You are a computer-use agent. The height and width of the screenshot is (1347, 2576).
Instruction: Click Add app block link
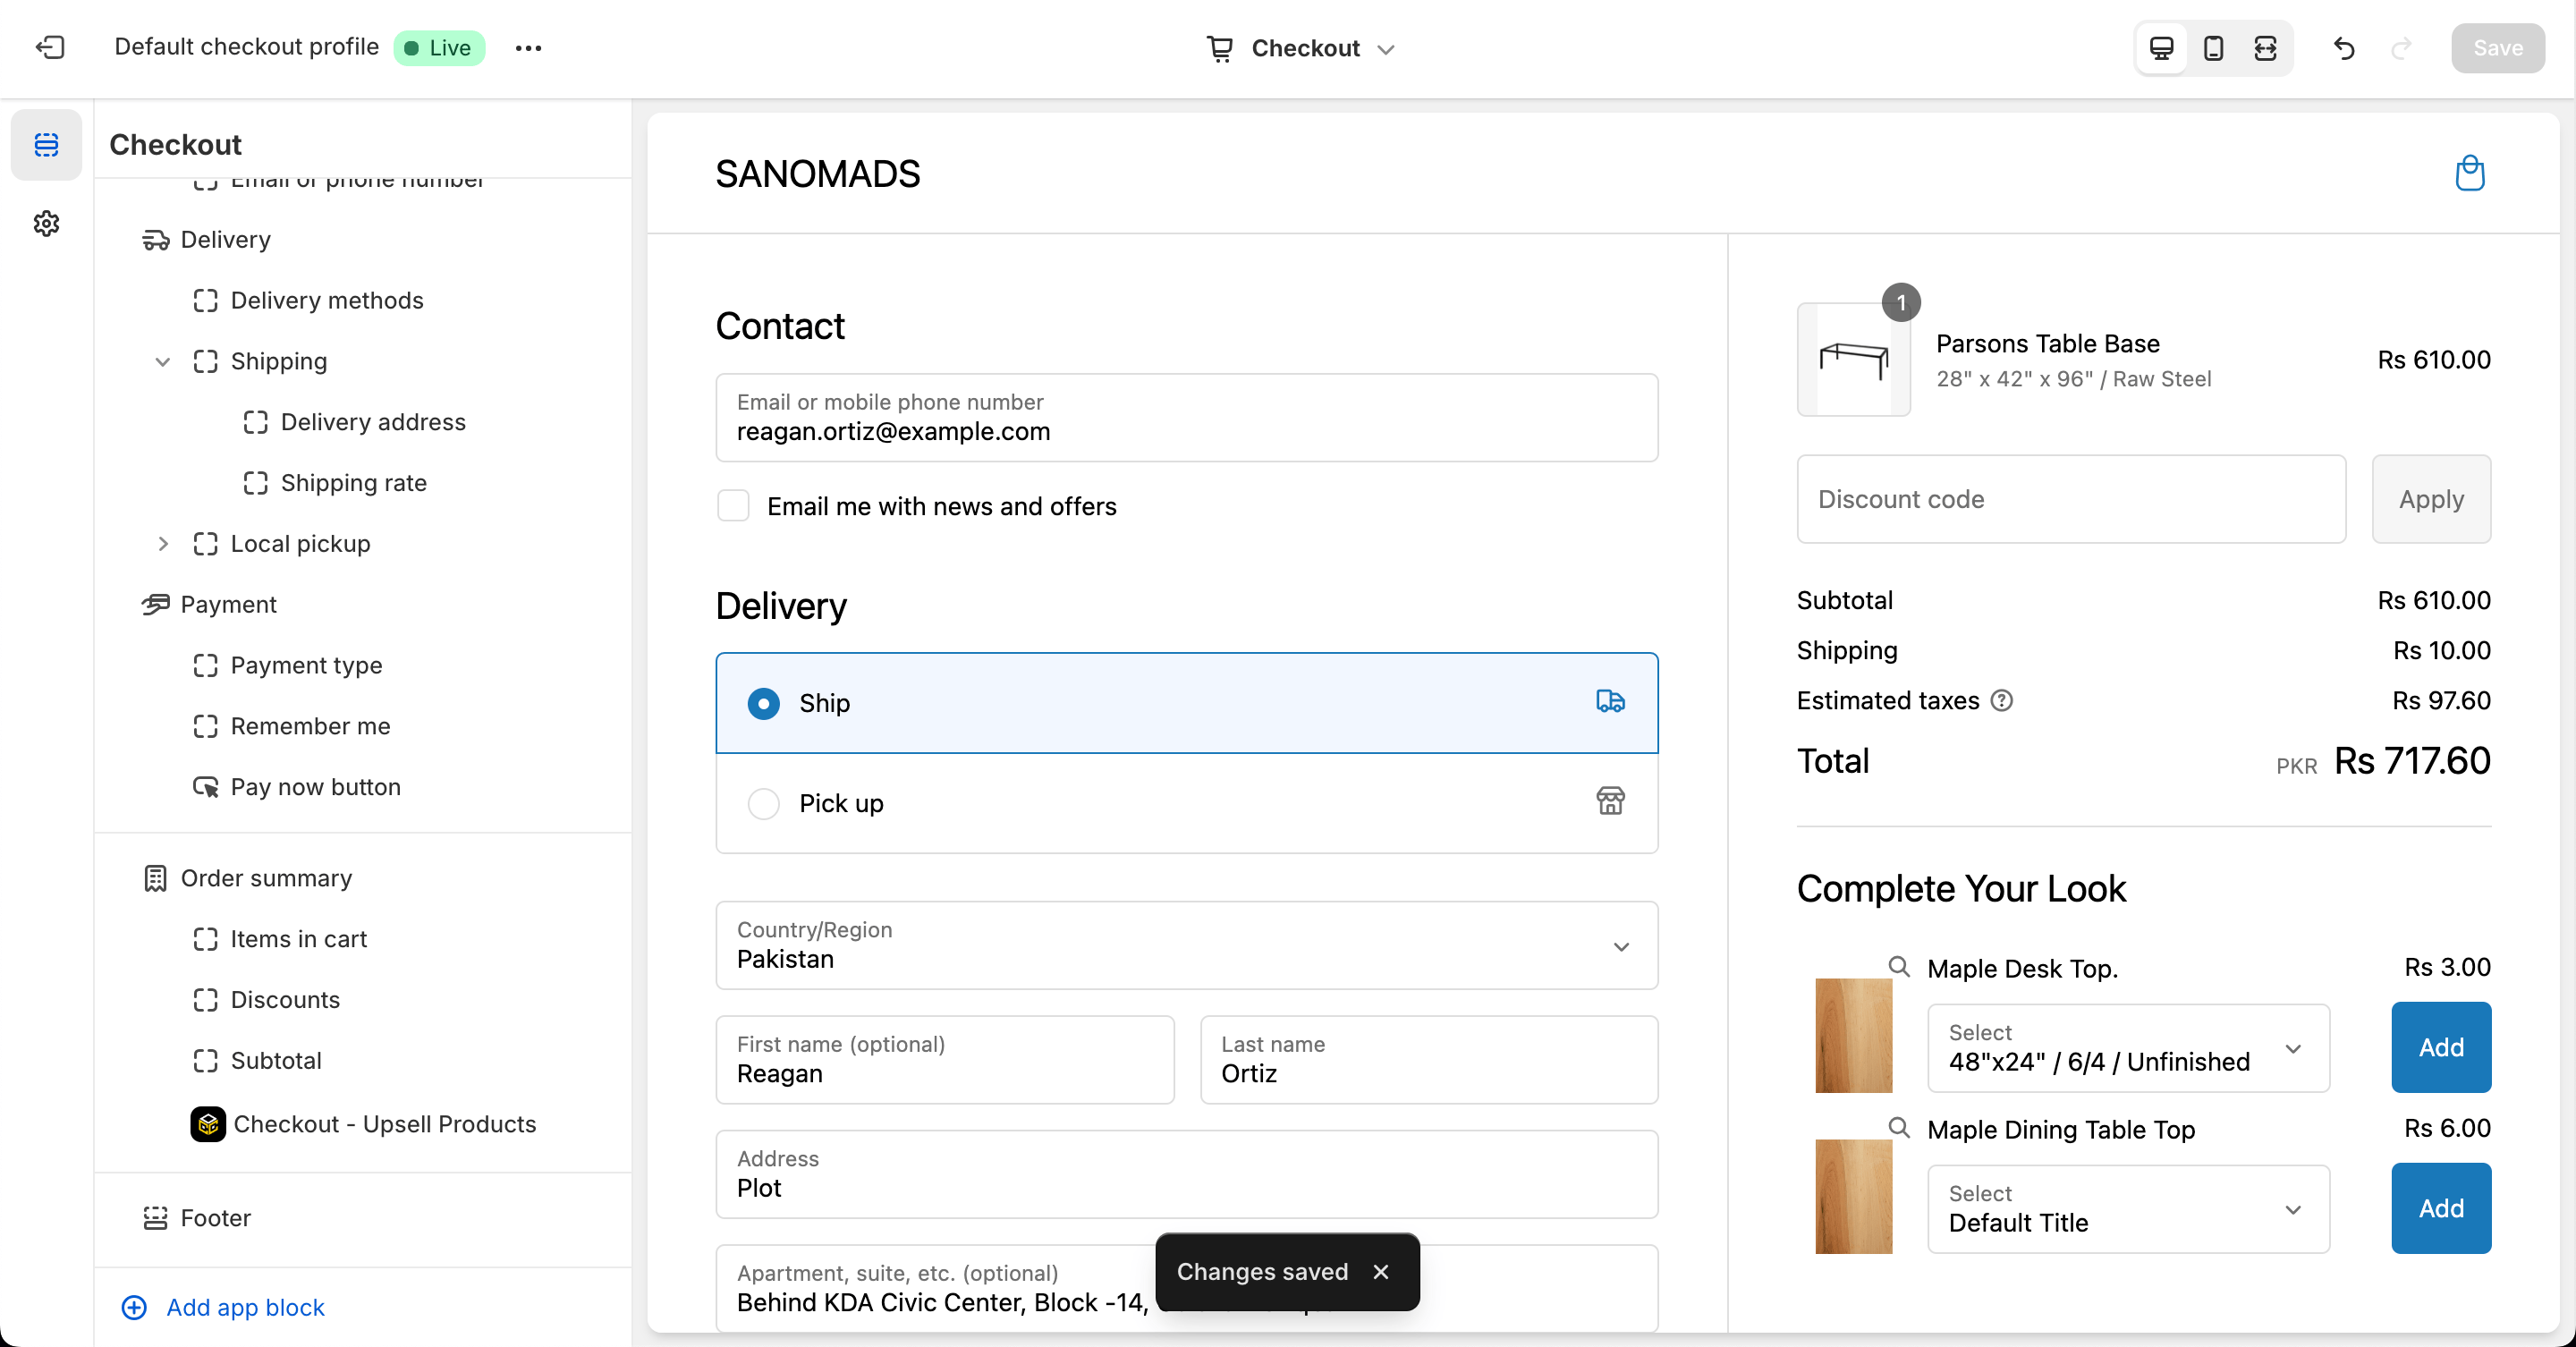pyautogui.click(x=244, y=1307)
